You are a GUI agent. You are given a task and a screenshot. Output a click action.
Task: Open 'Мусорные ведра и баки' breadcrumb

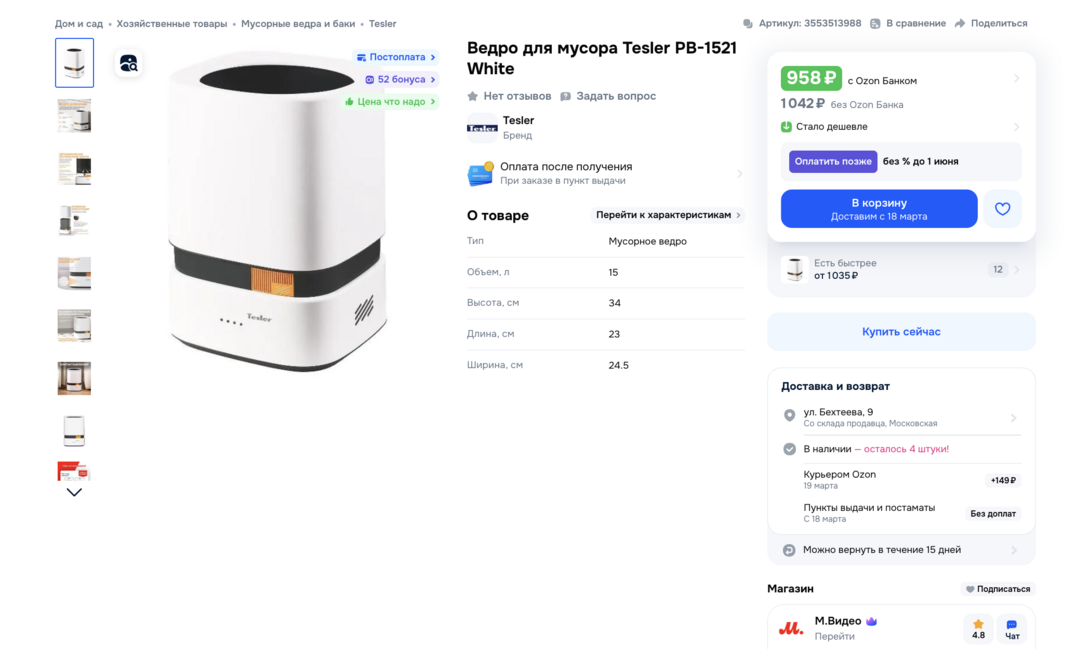pos(298,23)
